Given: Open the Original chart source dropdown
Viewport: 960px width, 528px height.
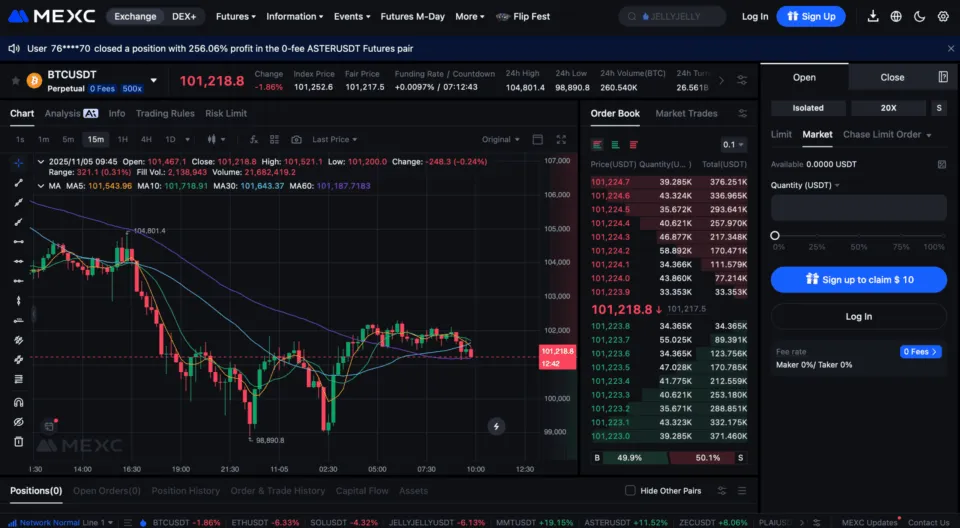Looking at the screenshot, I should pos(500,140).
